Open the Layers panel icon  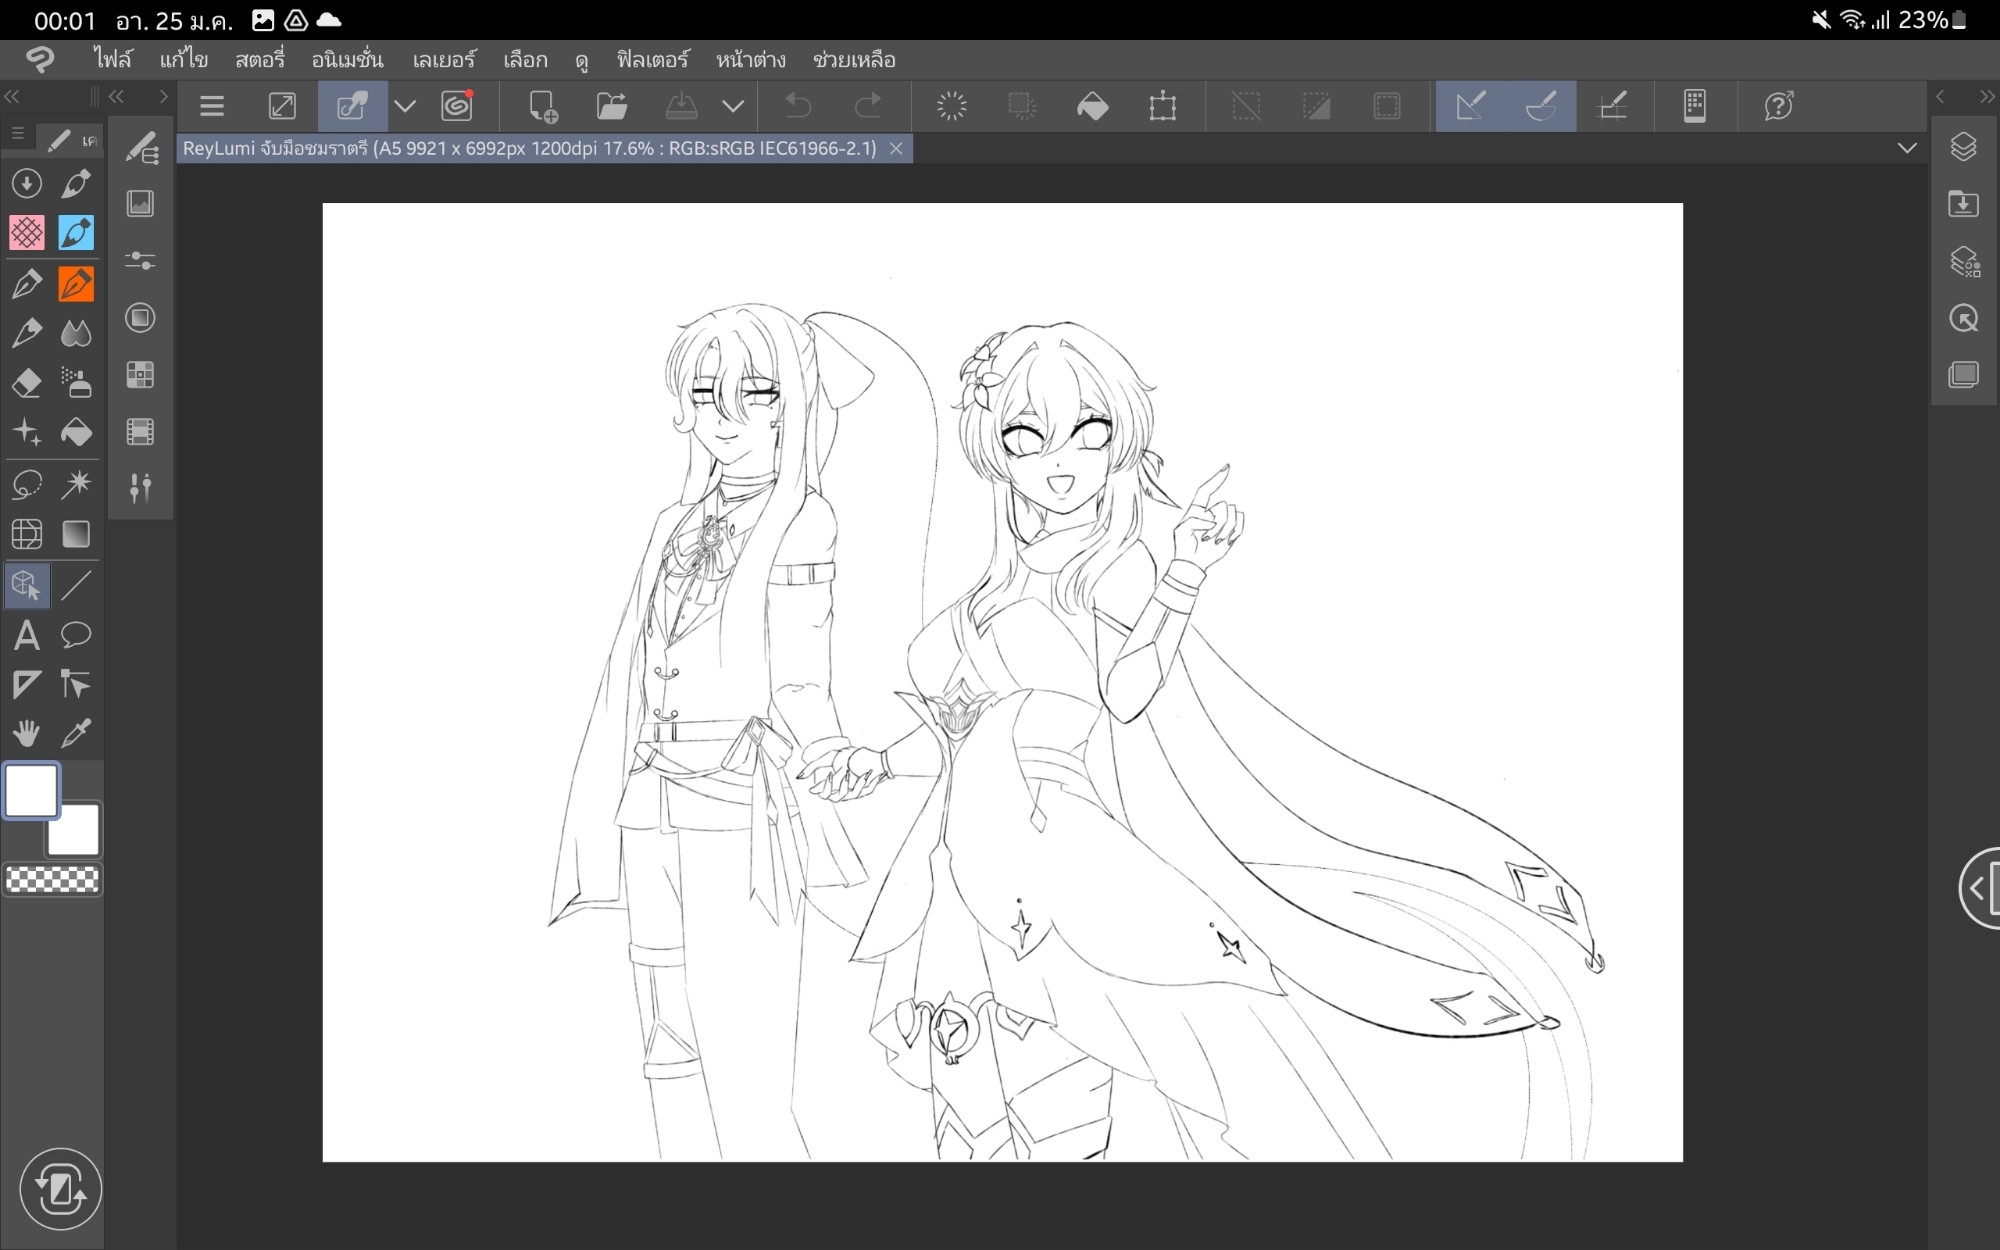pyautogui.click(x=1963, y=147)
